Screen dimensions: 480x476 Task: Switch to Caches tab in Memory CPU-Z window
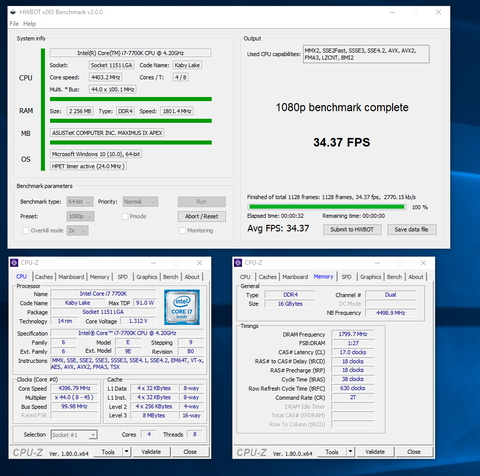pos(267,277)
